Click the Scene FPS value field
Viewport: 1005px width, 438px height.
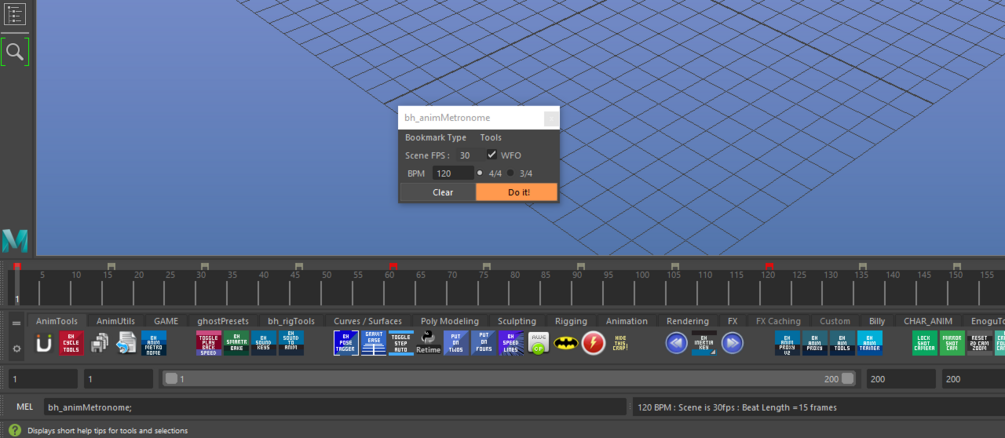pyautogui.click(x=469, y=155)
